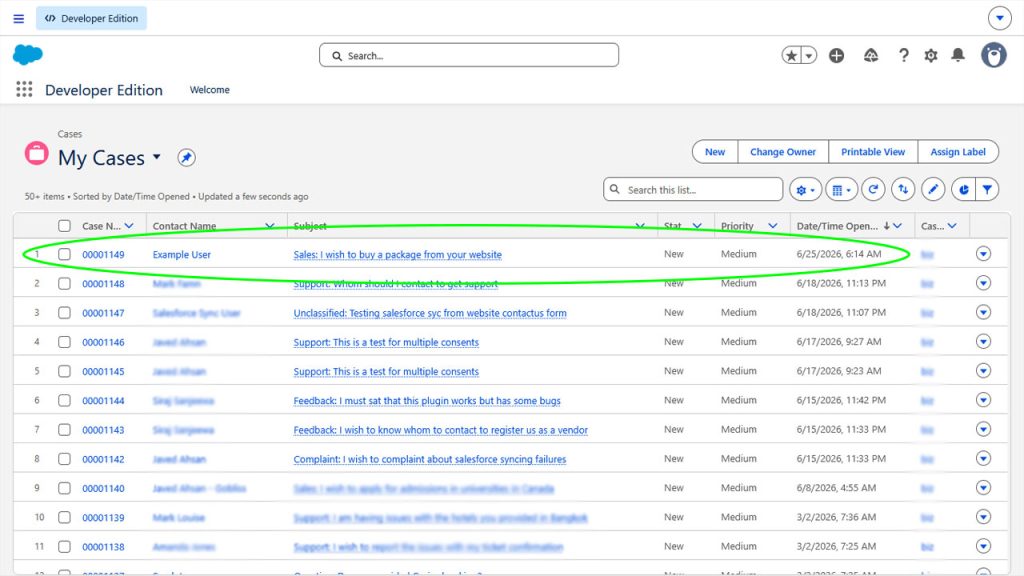Open 'Sales: I wish to buy a package' subject

tap(397, 255)
